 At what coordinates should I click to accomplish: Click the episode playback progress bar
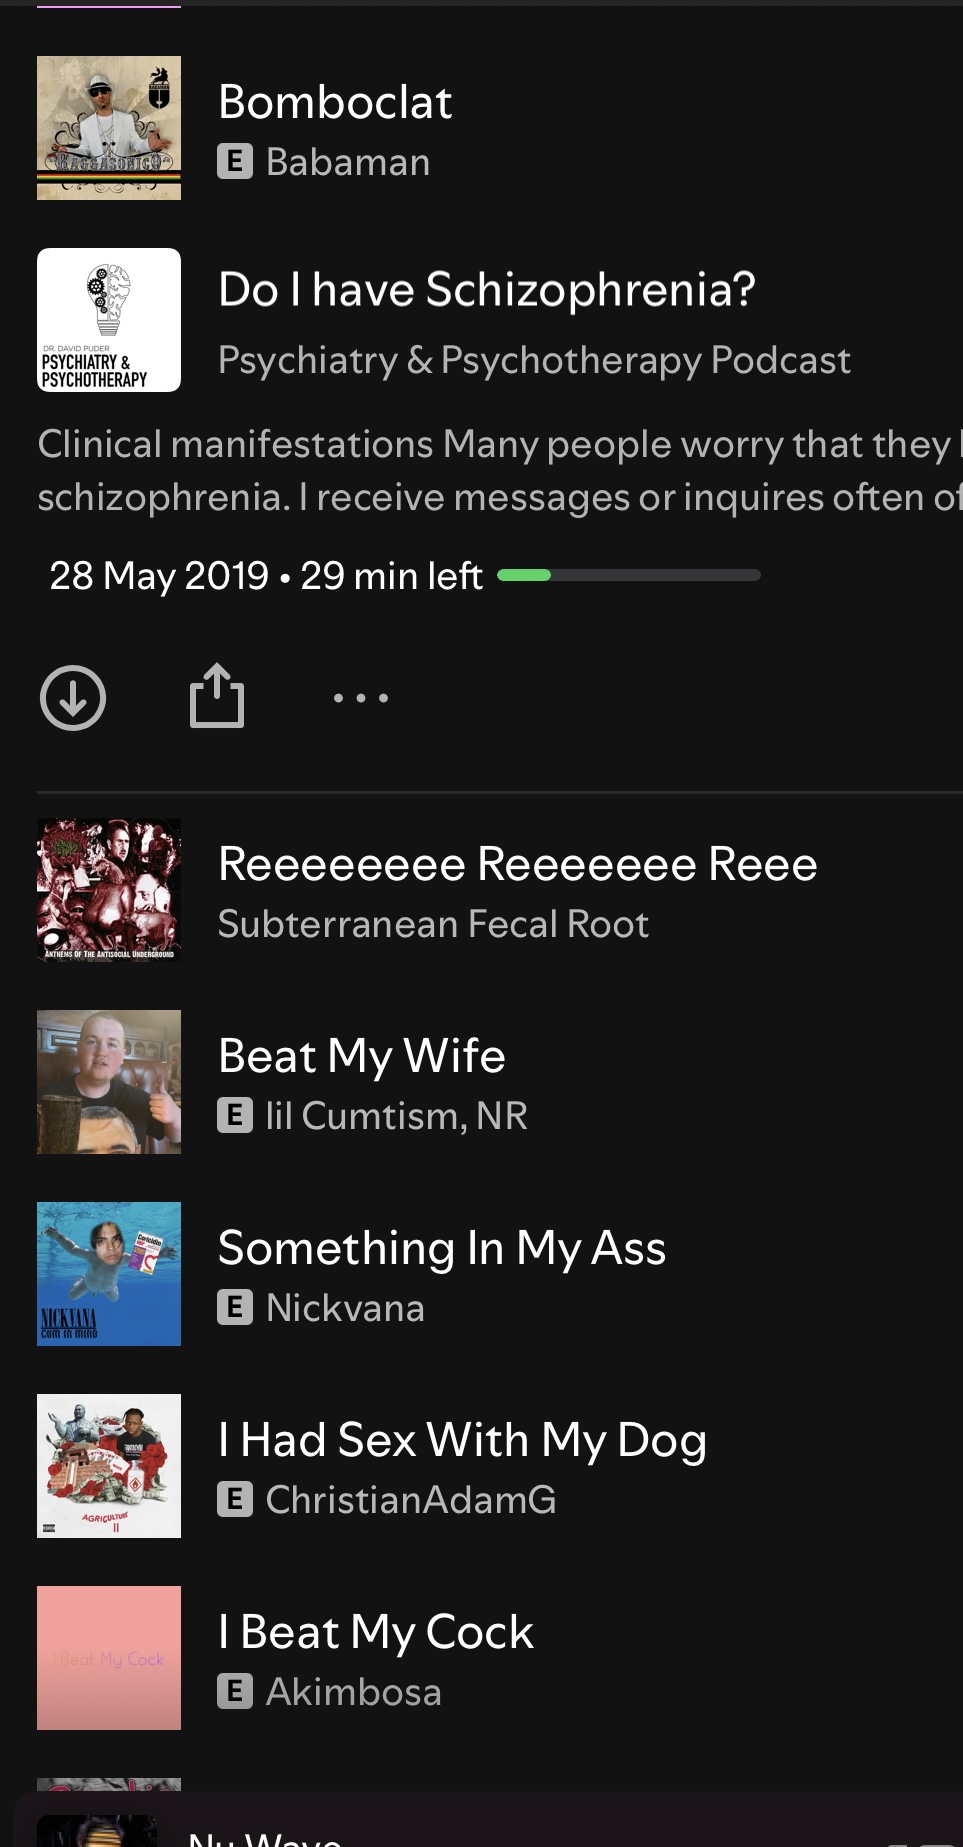(629, 575)
